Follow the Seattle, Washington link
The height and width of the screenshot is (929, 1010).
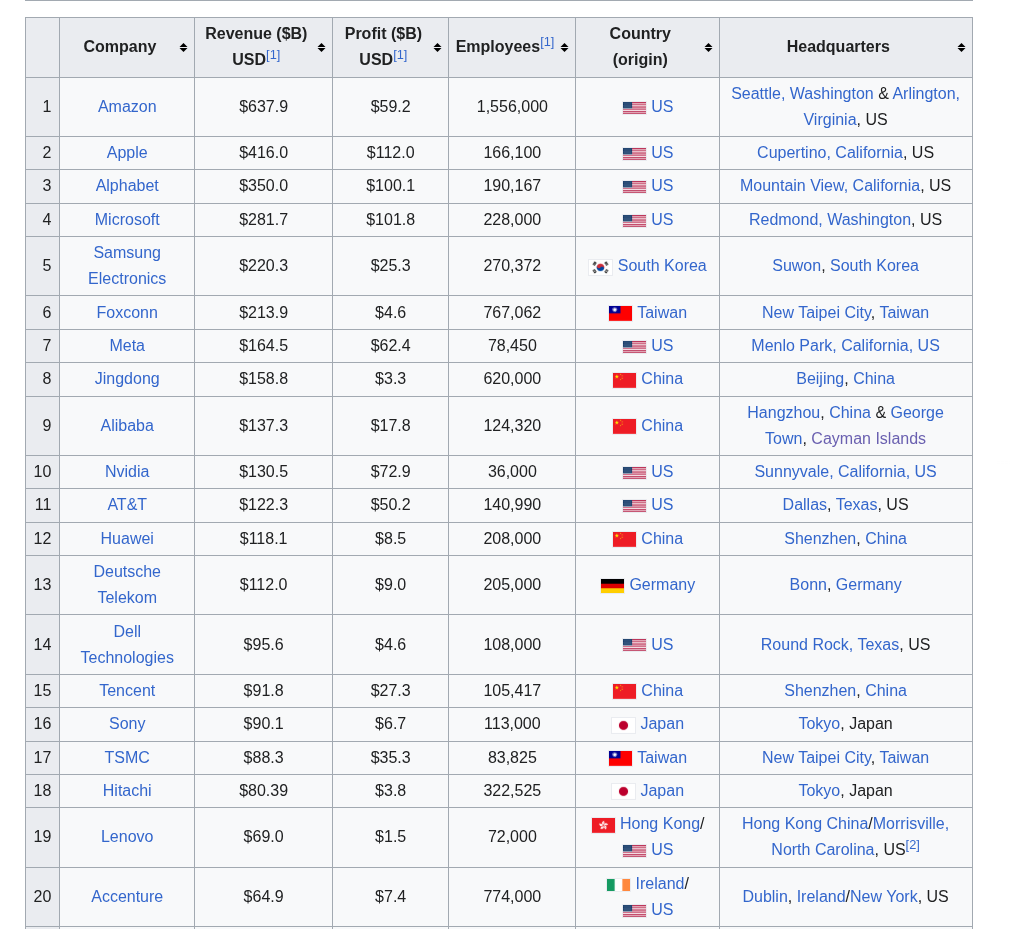tap(802, 93)
